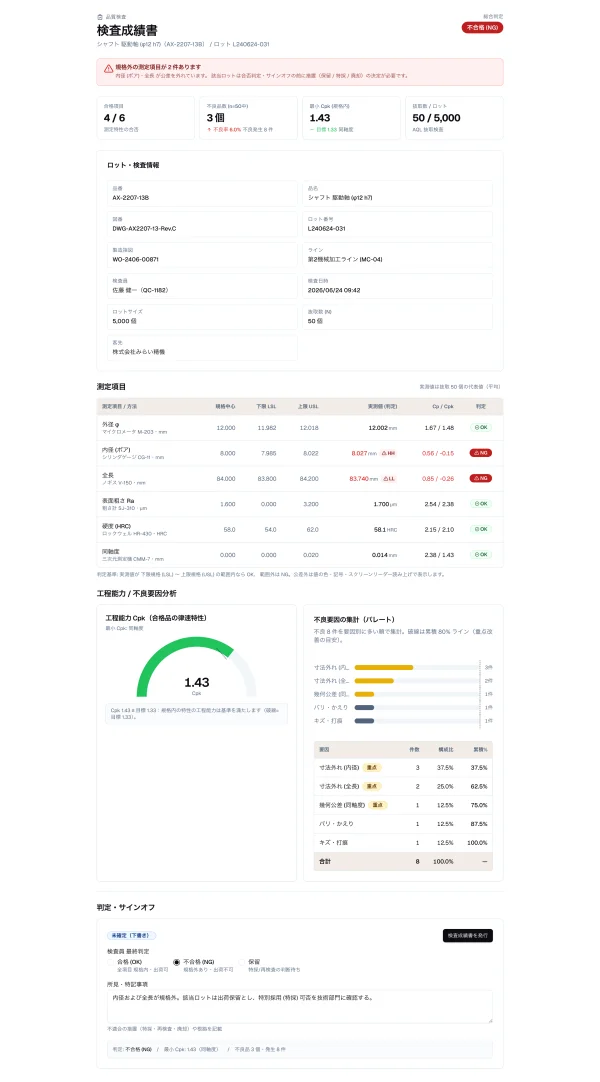Click the red up-arrow icon beside 不良率
The width and height of the screenshot is (600, 1082).
tap(209, 129)
